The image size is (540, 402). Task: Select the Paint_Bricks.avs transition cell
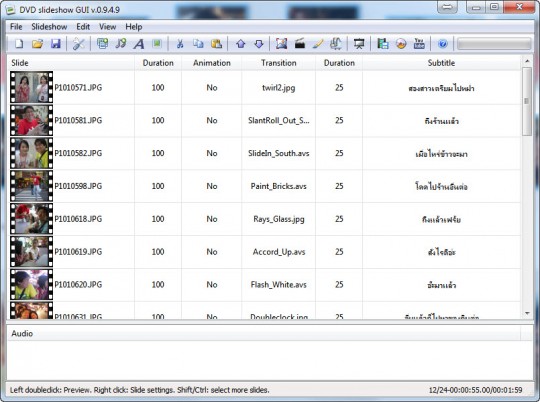(x=278, y=186)
